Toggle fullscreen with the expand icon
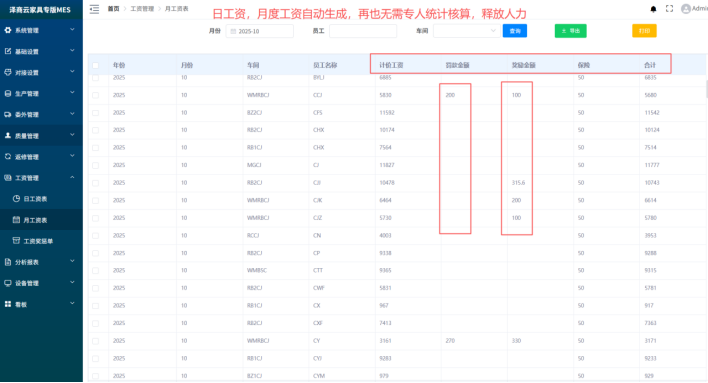 [670, 9]
